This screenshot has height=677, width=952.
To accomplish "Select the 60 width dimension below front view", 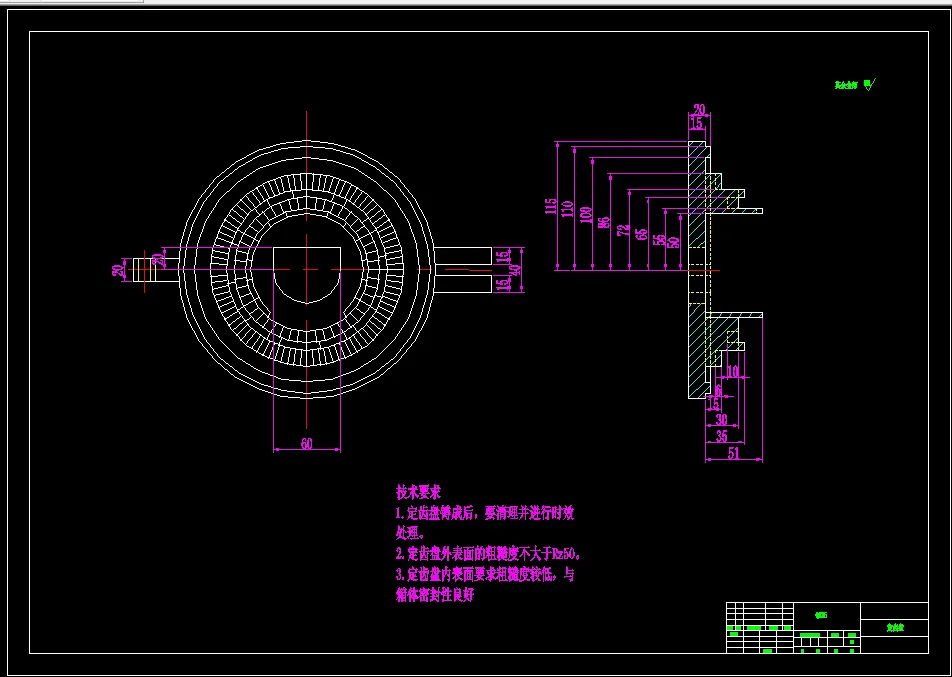I will [307, 444].
